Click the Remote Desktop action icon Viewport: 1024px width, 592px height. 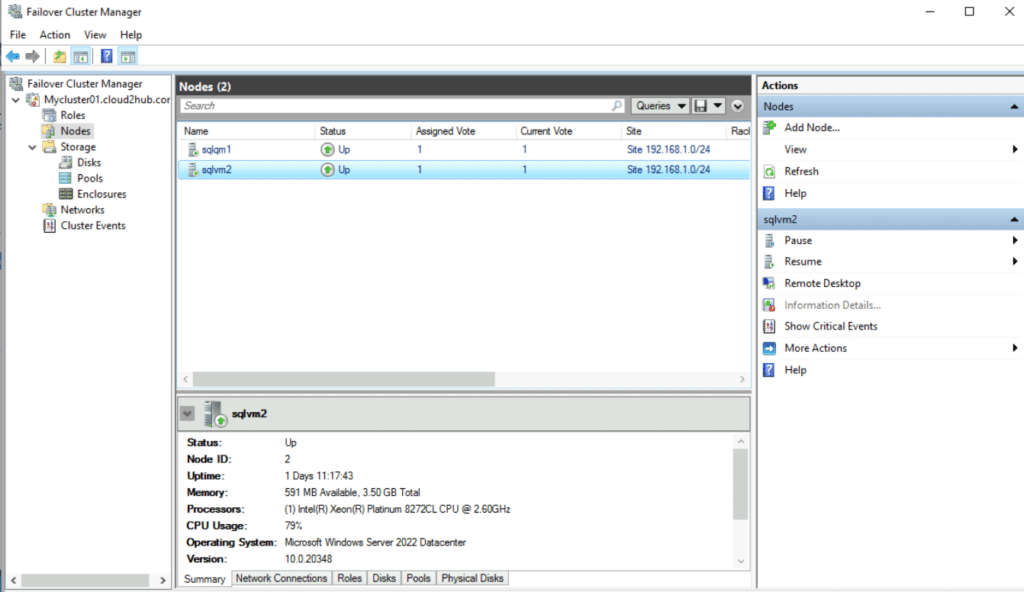click(x=769, y=283)
